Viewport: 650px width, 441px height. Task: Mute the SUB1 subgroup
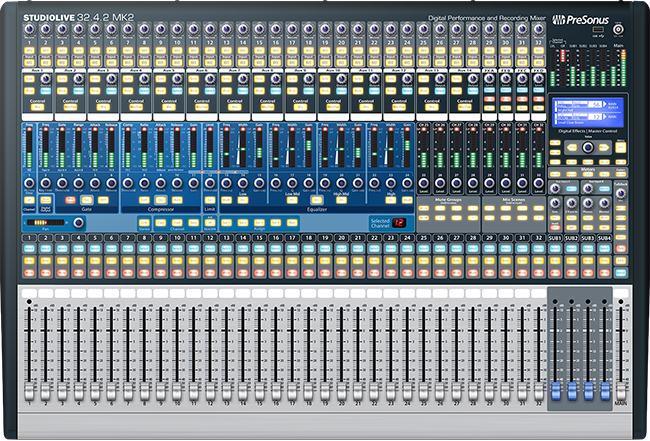pos(555,273)
